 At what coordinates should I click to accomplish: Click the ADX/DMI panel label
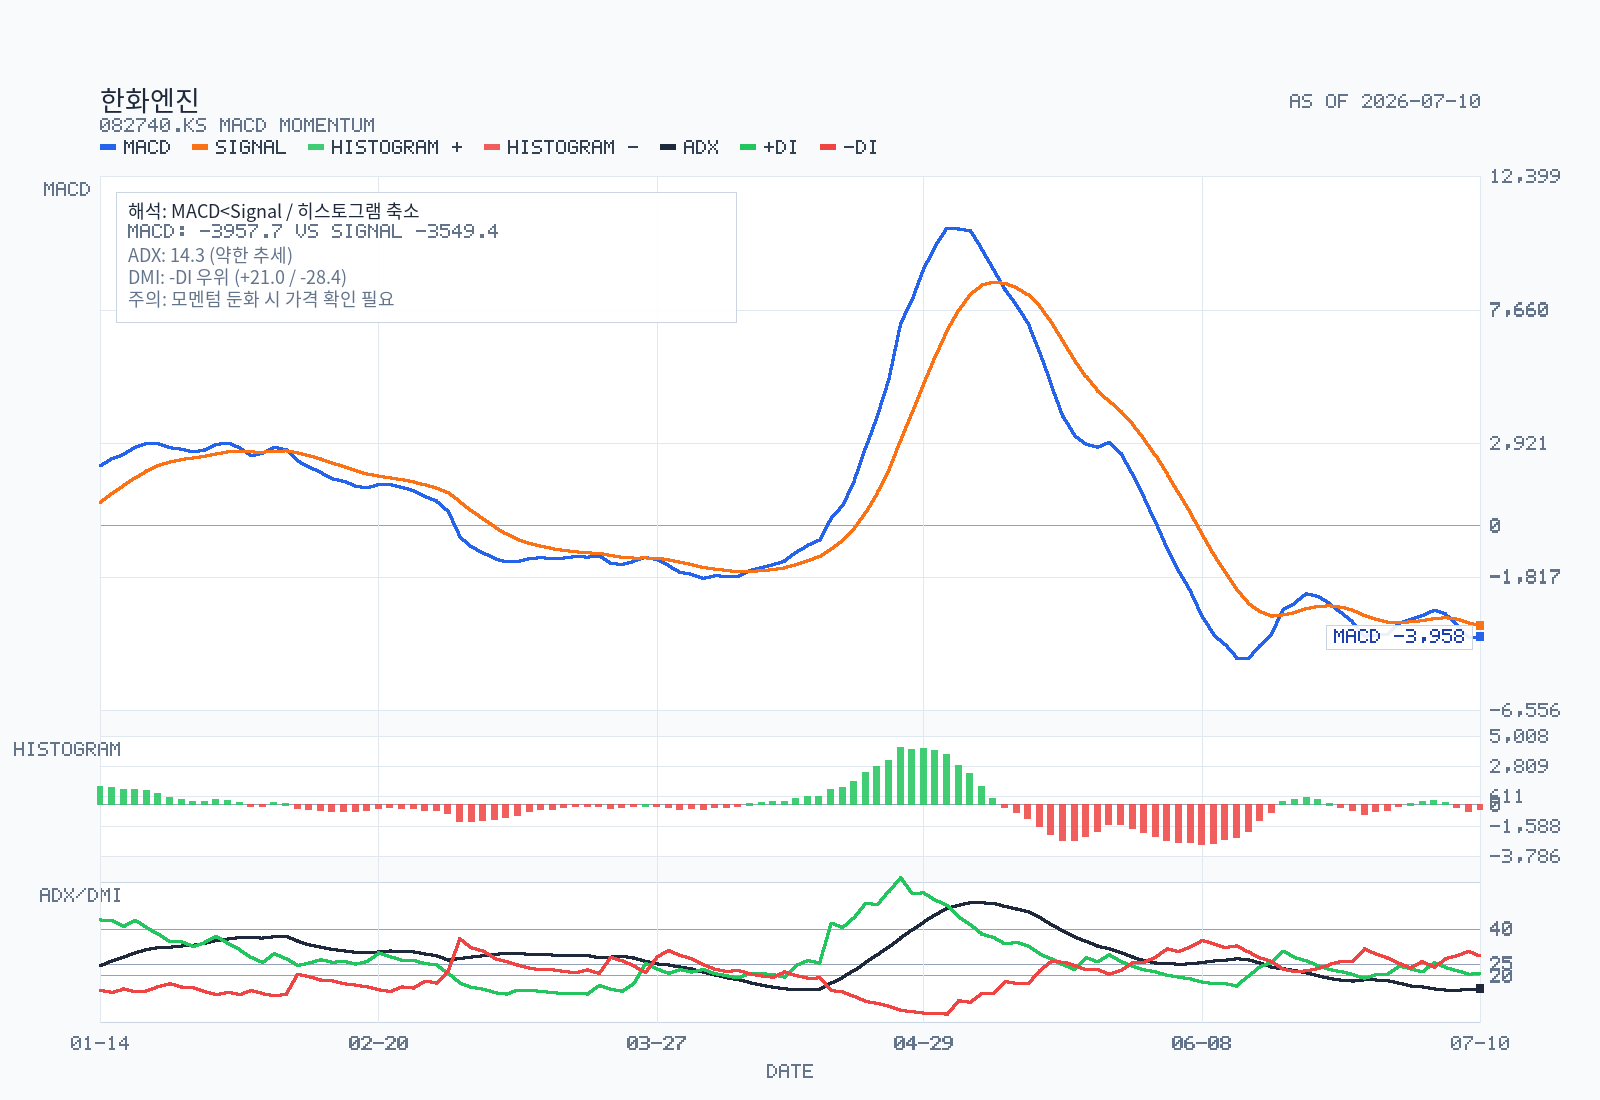click(x=80, y=895)
